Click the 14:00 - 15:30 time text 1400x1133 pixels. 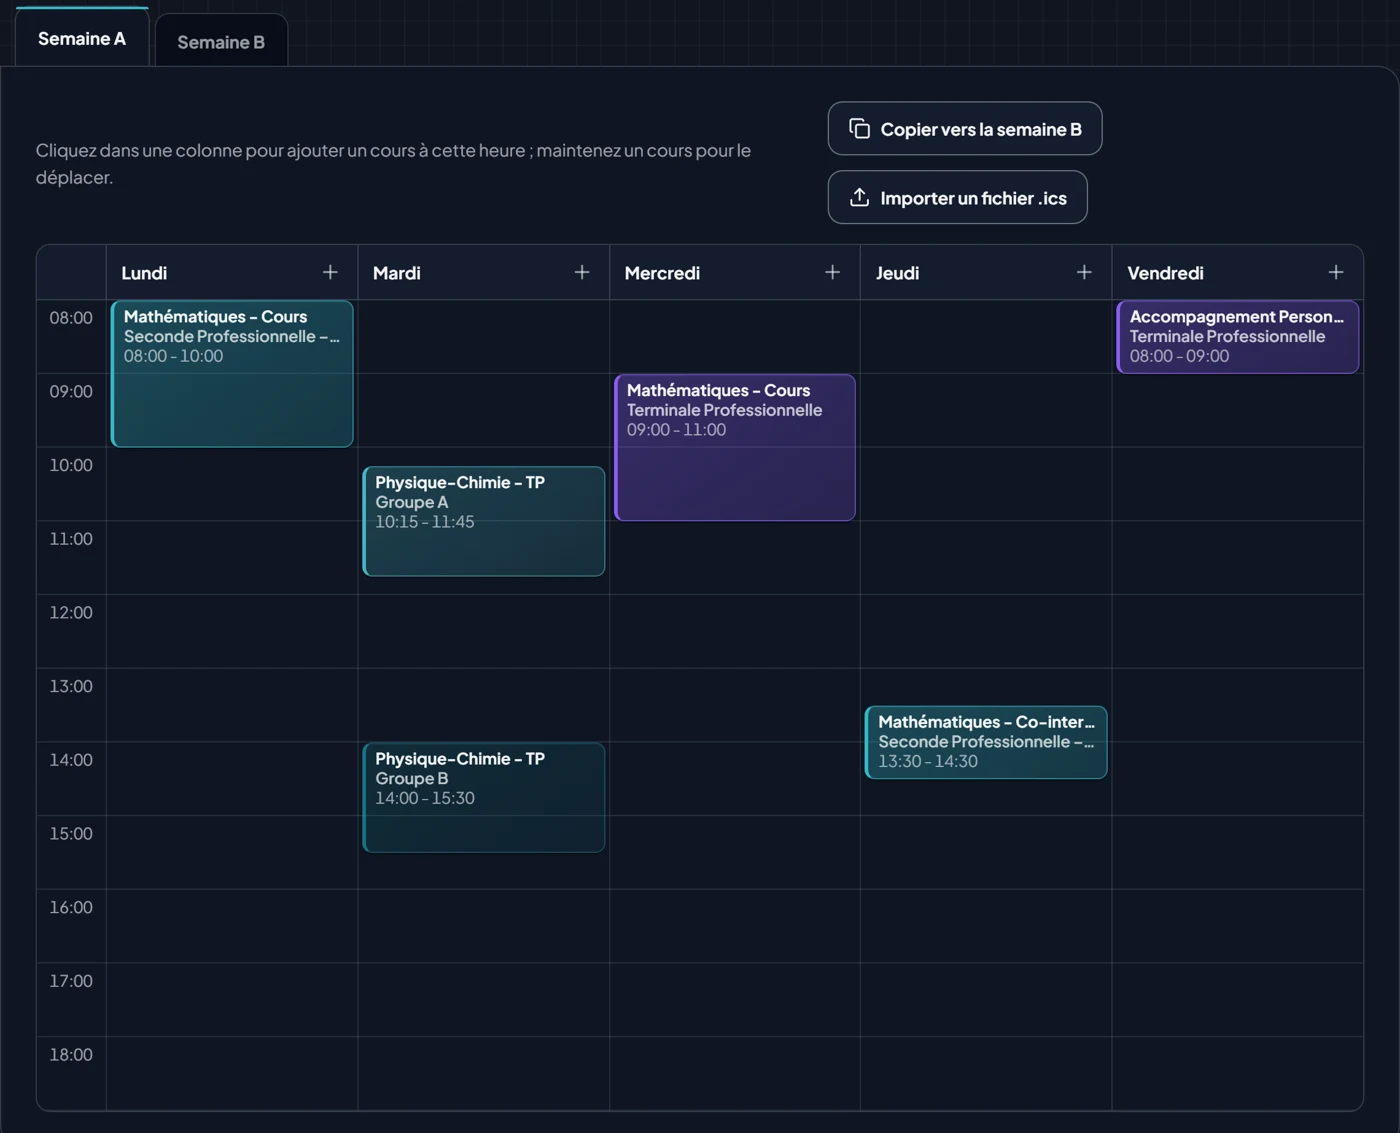[425, 798]
